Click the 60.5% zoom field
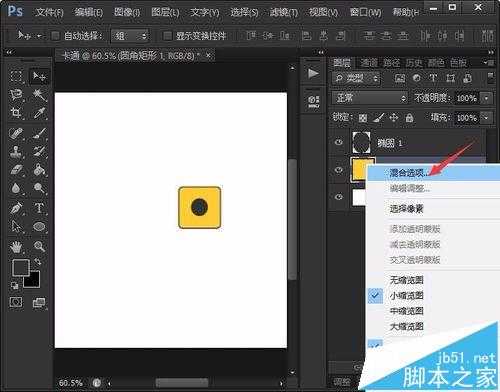Screen dimensions: 500x392 pos(71,383)
